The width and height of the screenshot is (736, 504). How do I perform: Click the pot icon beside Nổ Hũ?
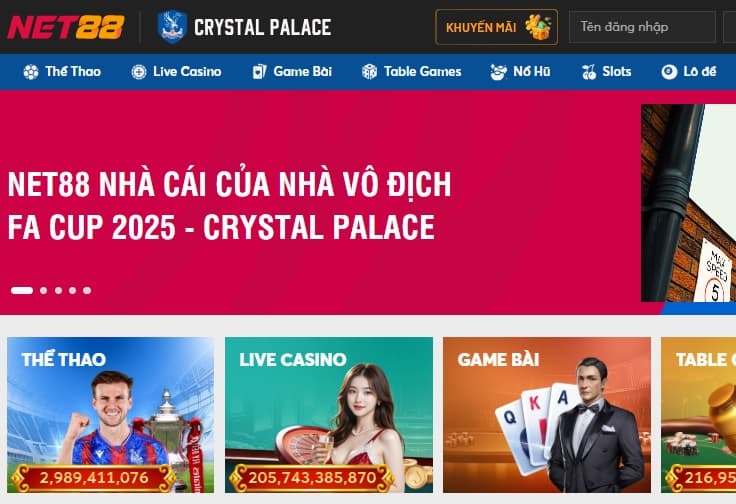point(498,72)
